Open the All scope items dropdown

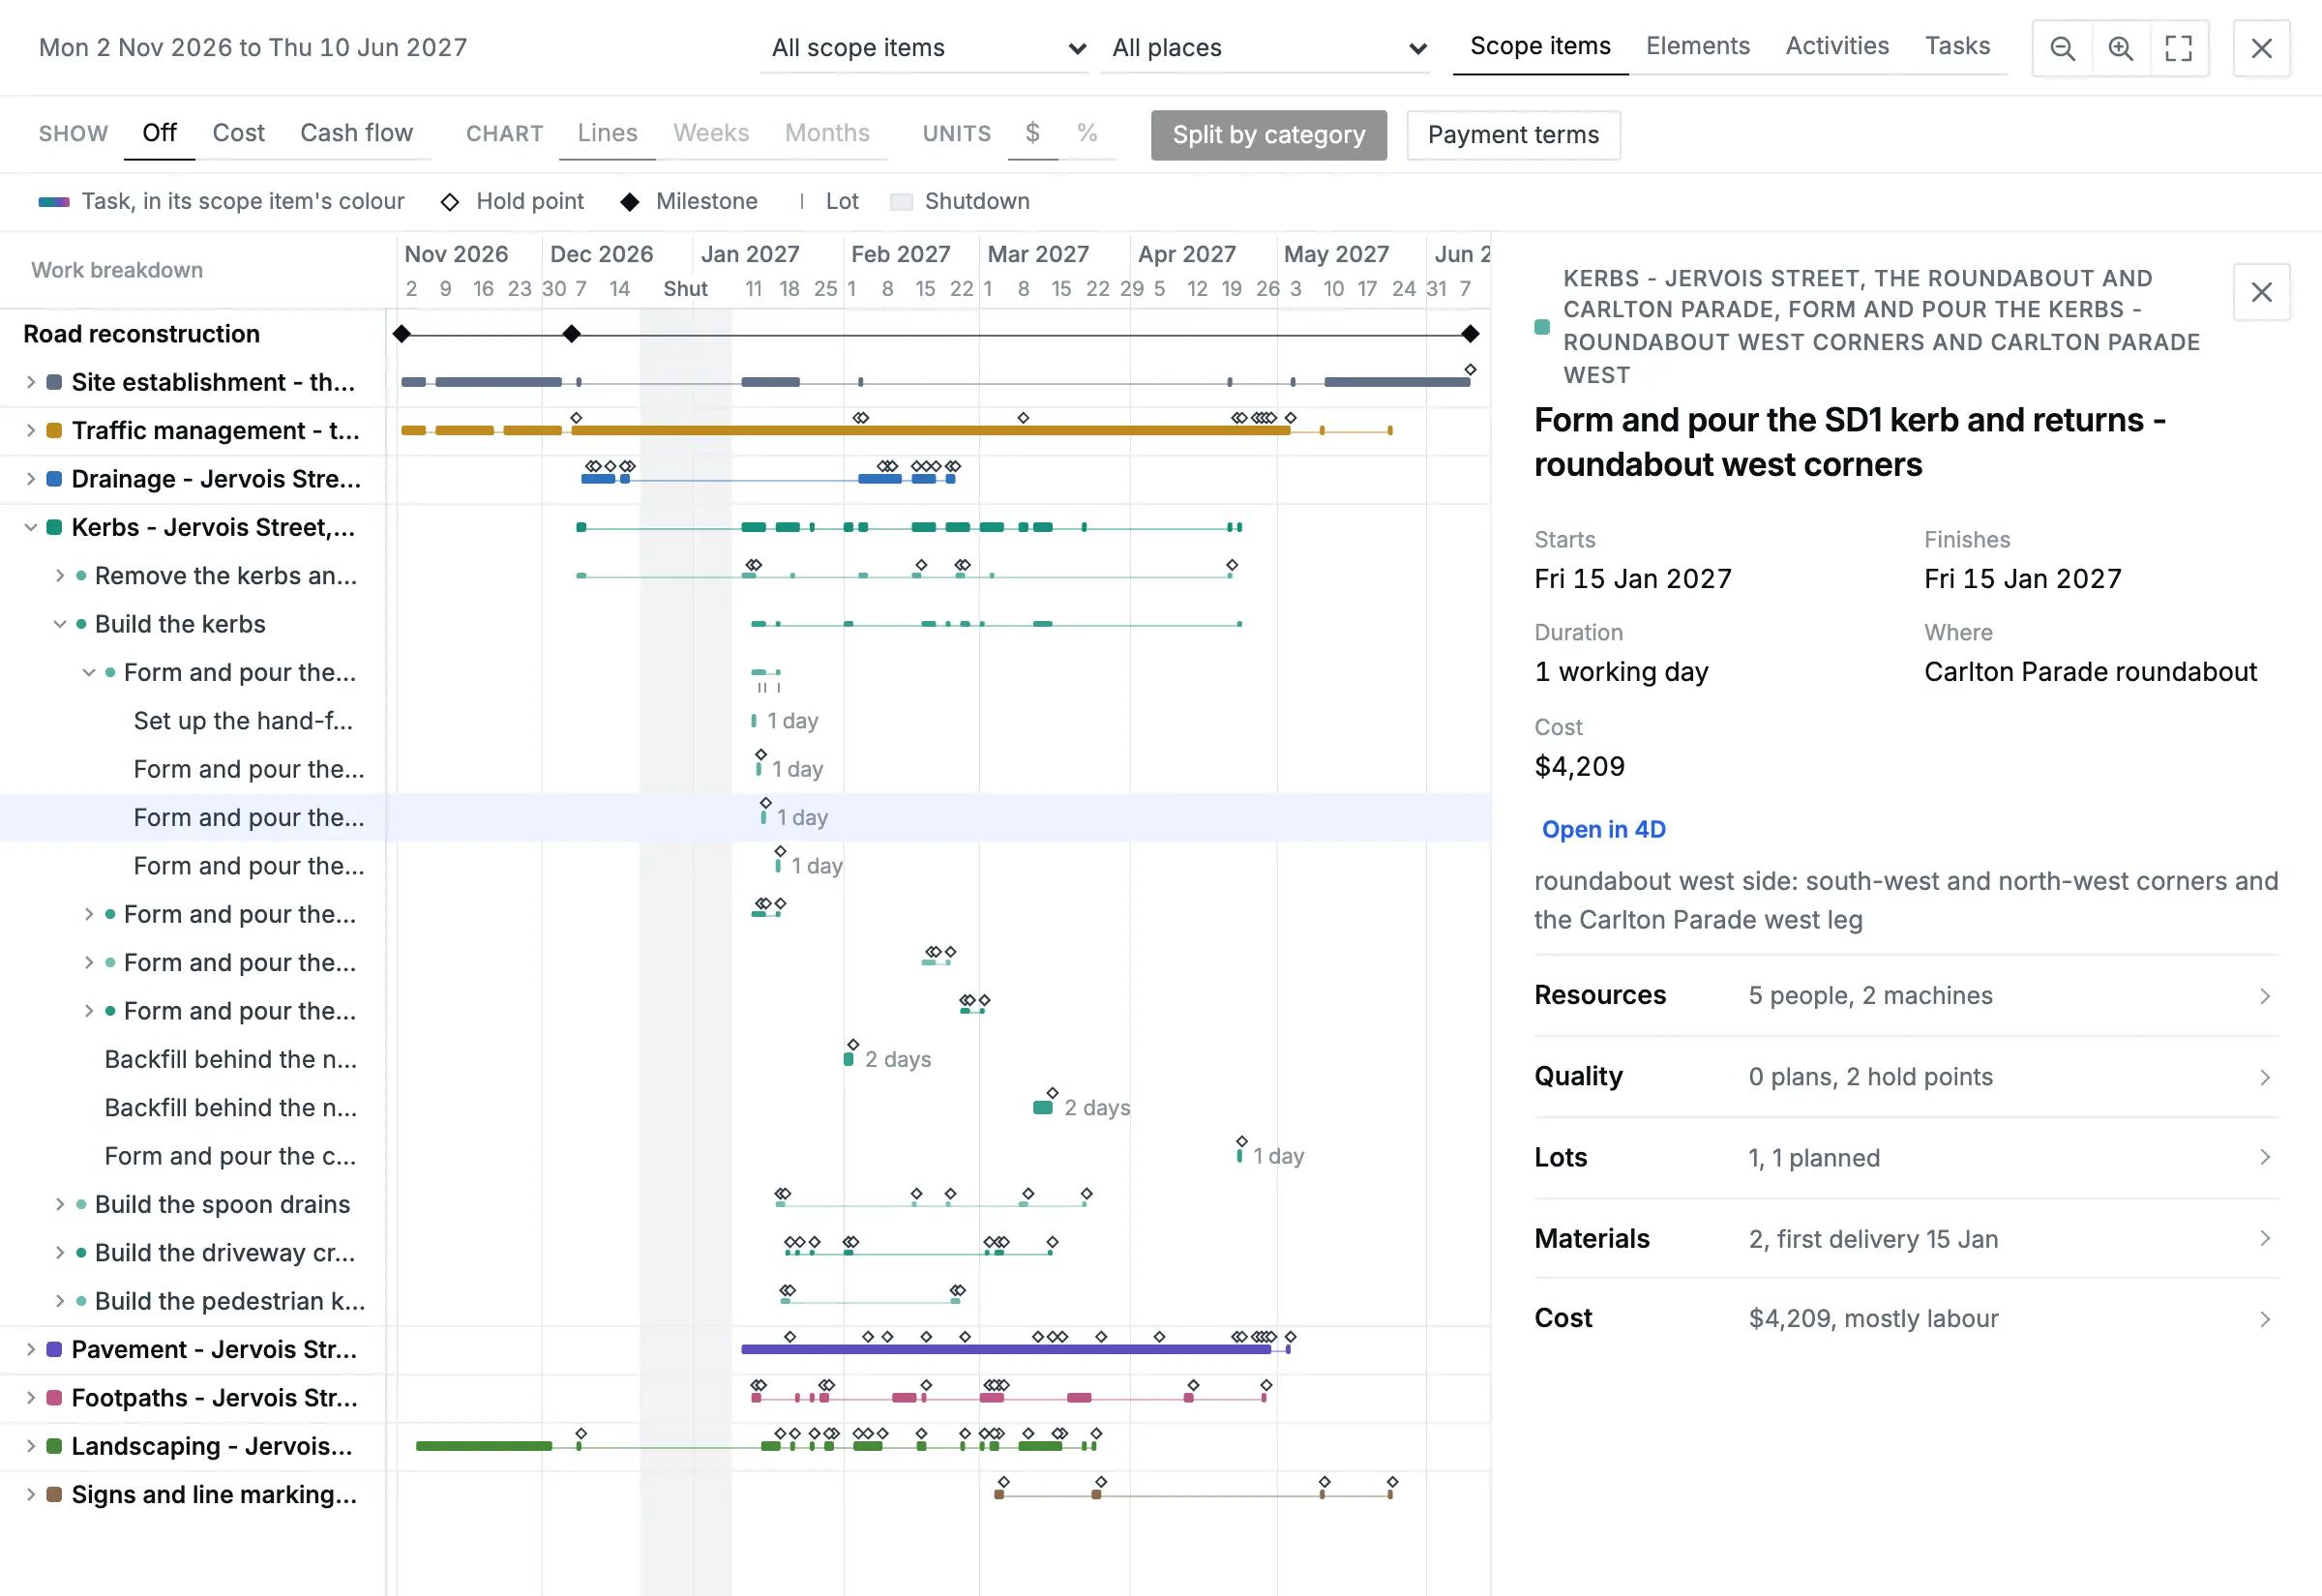[925, 48]
